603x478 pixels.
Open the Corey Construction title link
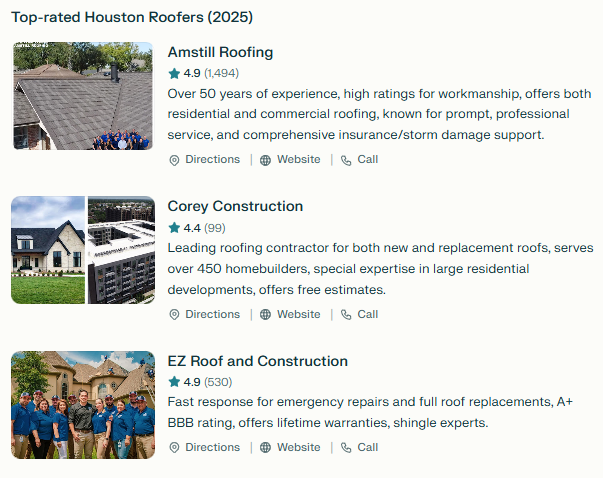pyautogui.click(x=235, y=206)
